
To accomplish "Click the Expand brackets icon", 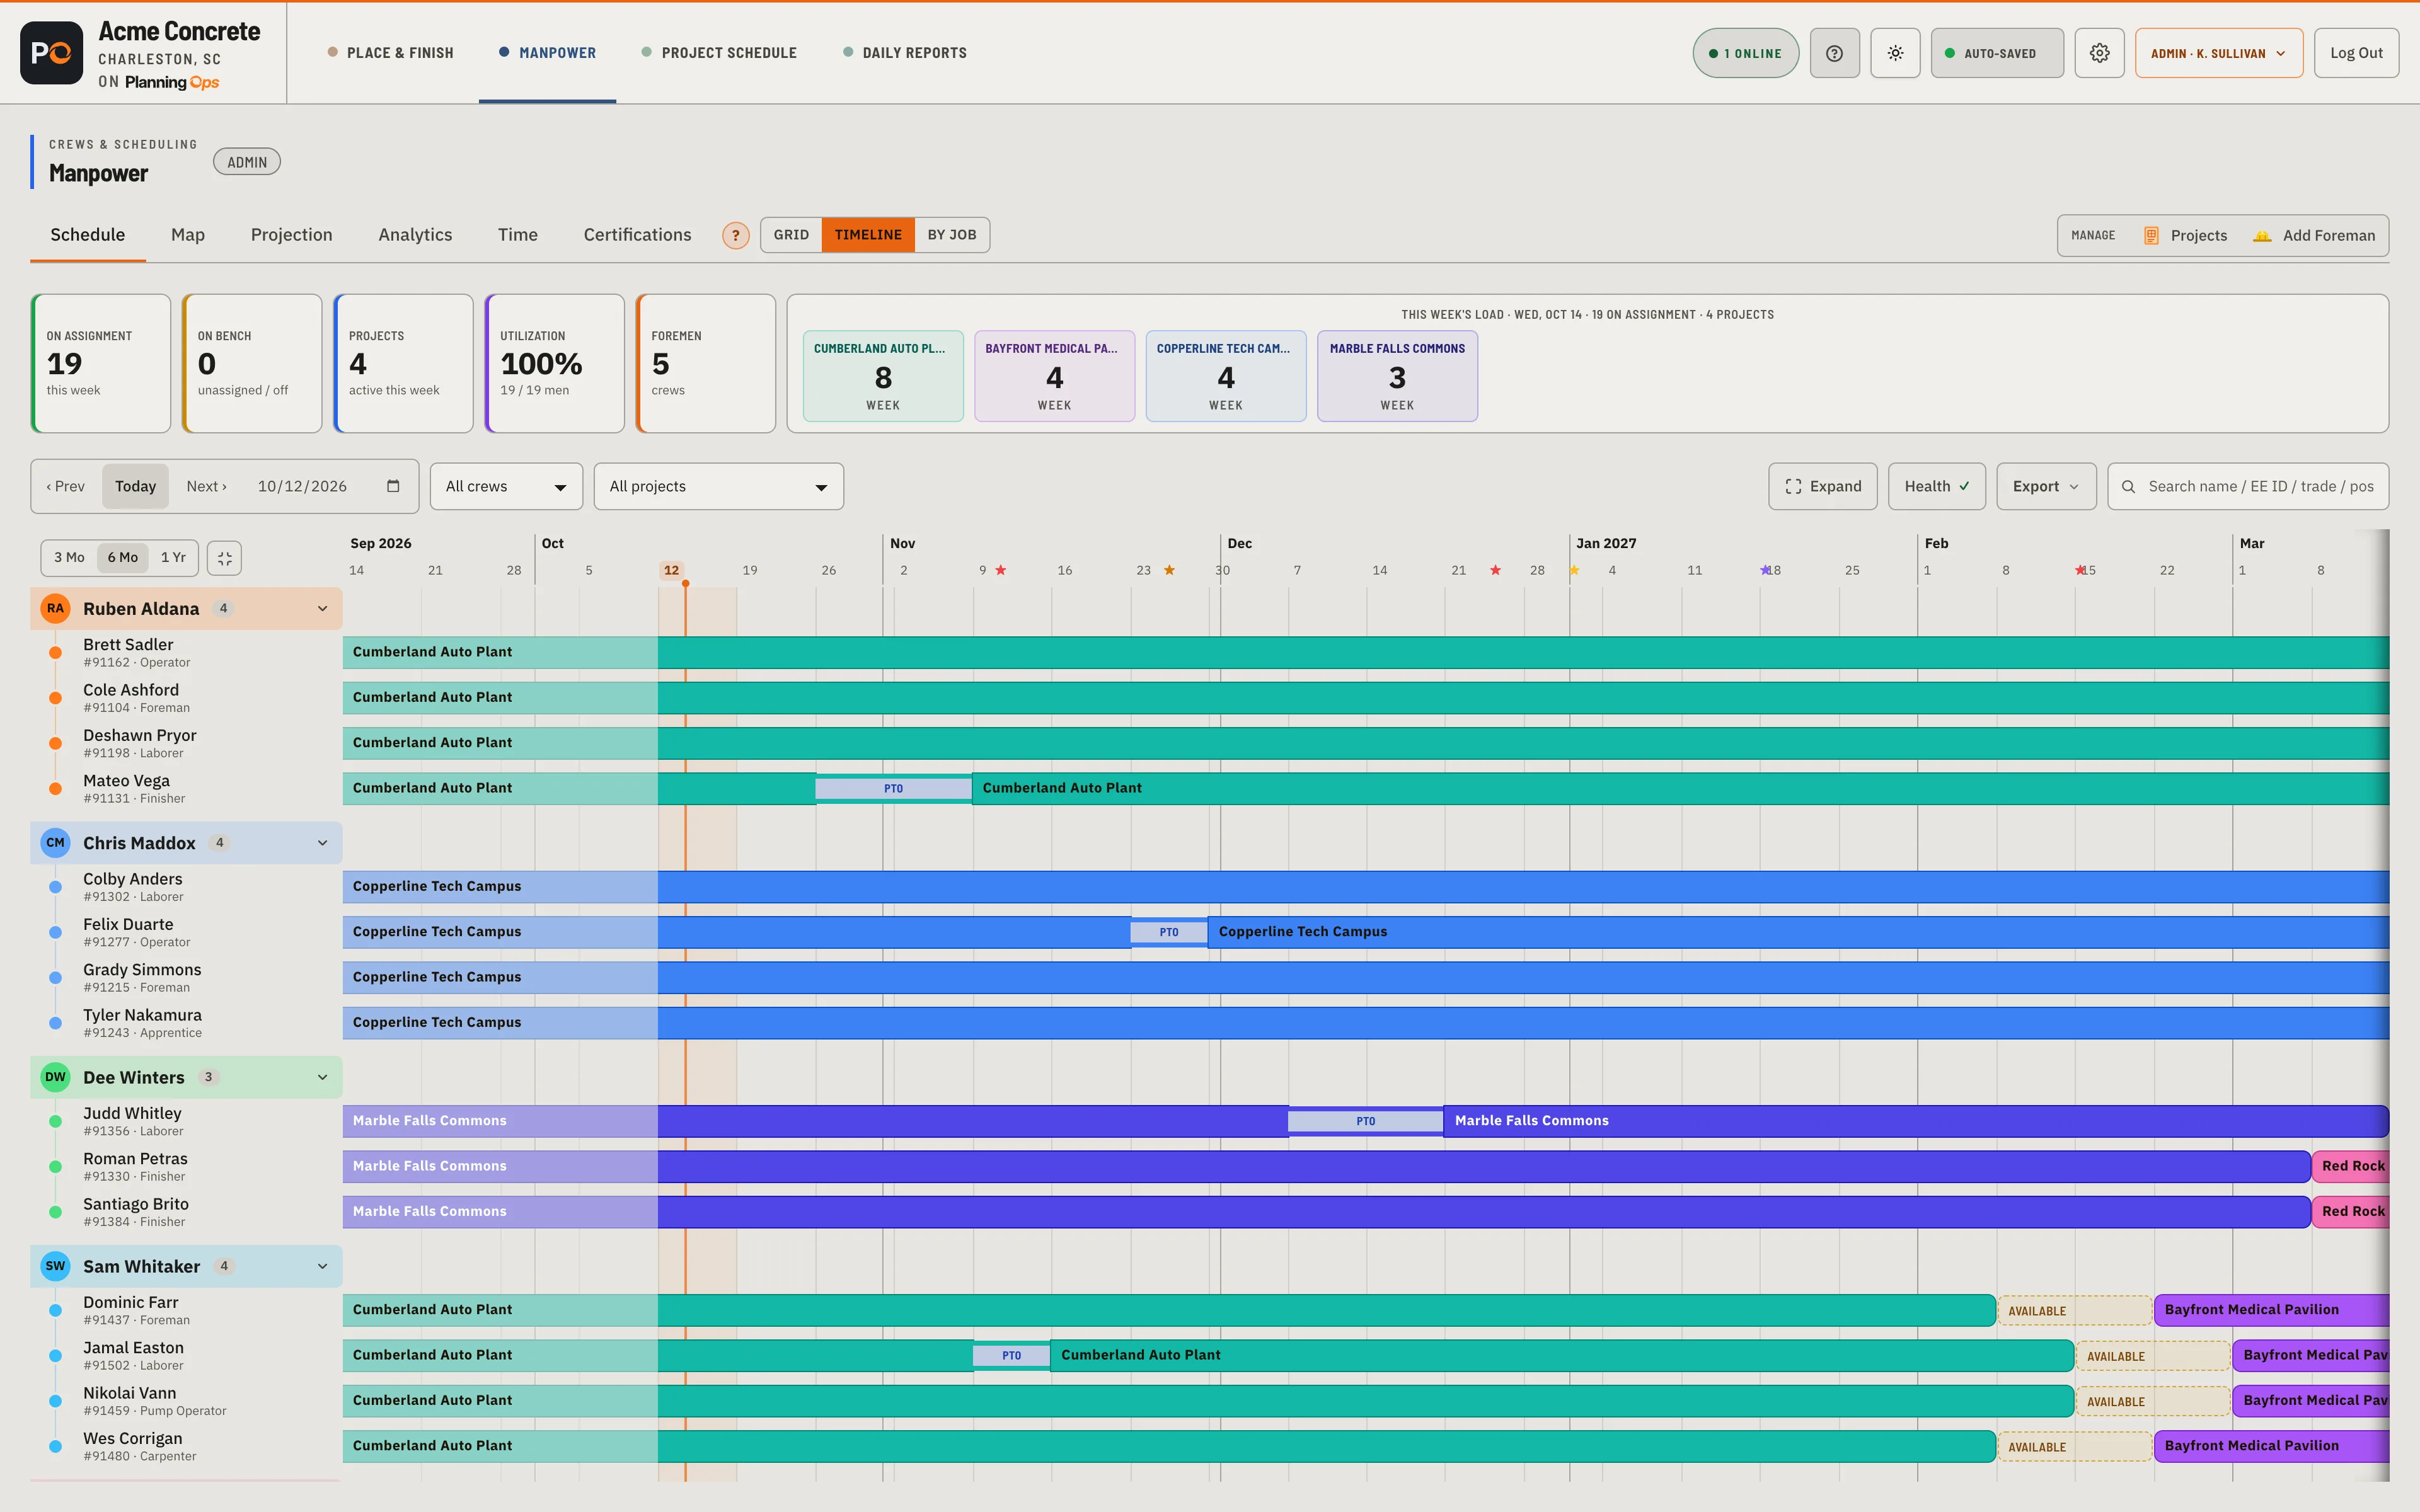I will click(x=1793, y=487).
